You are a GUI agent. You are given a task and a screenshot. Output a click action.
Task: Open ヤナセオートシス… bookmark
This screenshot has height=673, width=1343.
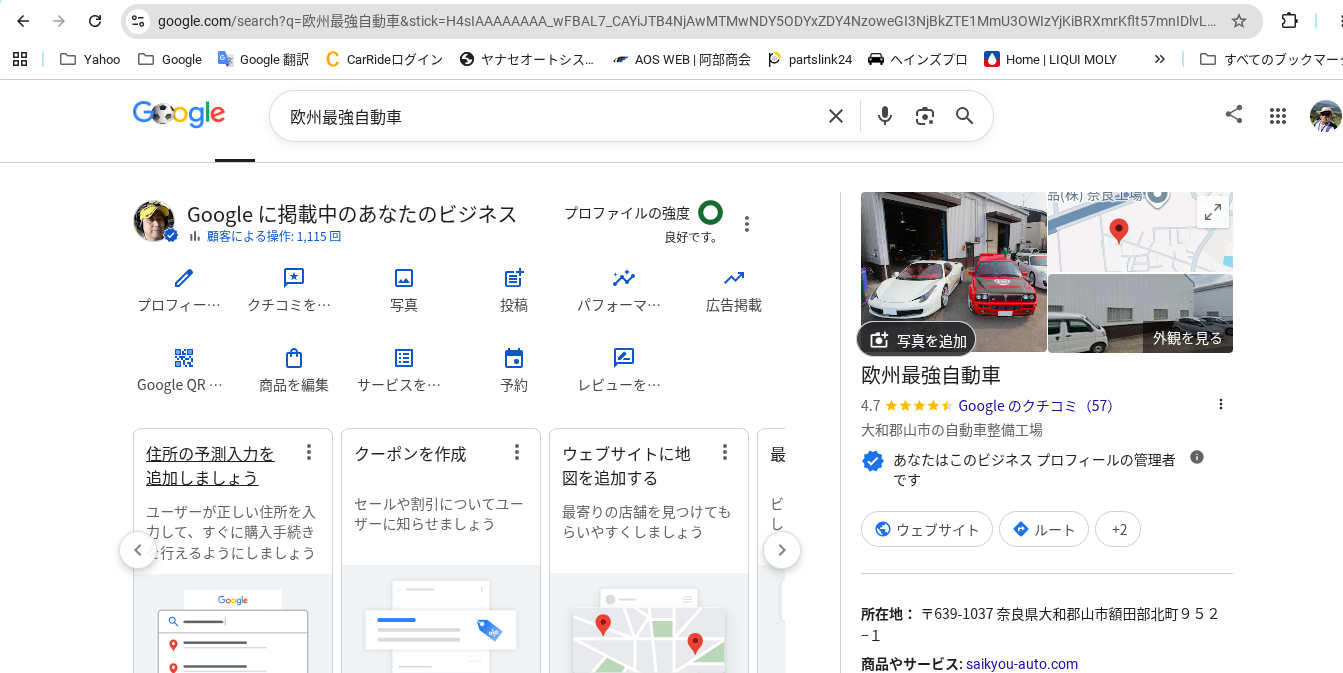point(526,59)
